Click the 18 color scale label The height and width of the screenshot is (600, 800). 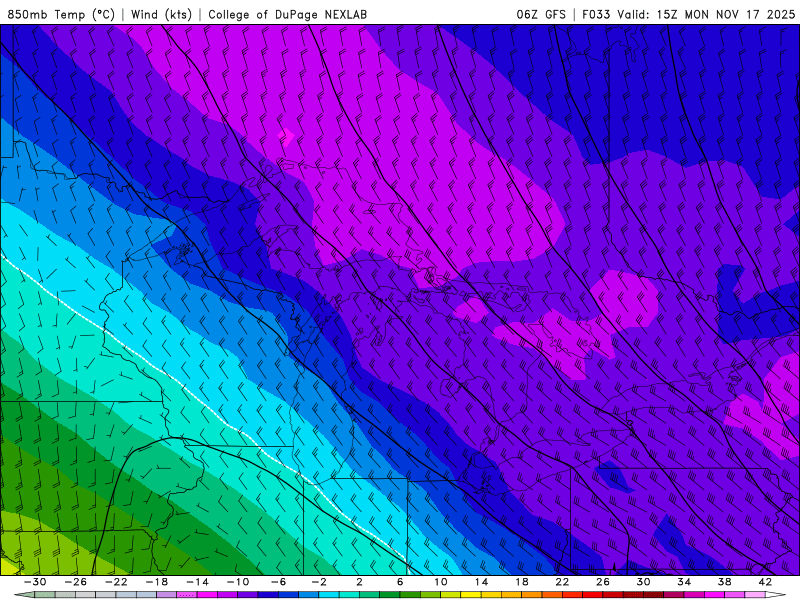click(521, 582)
